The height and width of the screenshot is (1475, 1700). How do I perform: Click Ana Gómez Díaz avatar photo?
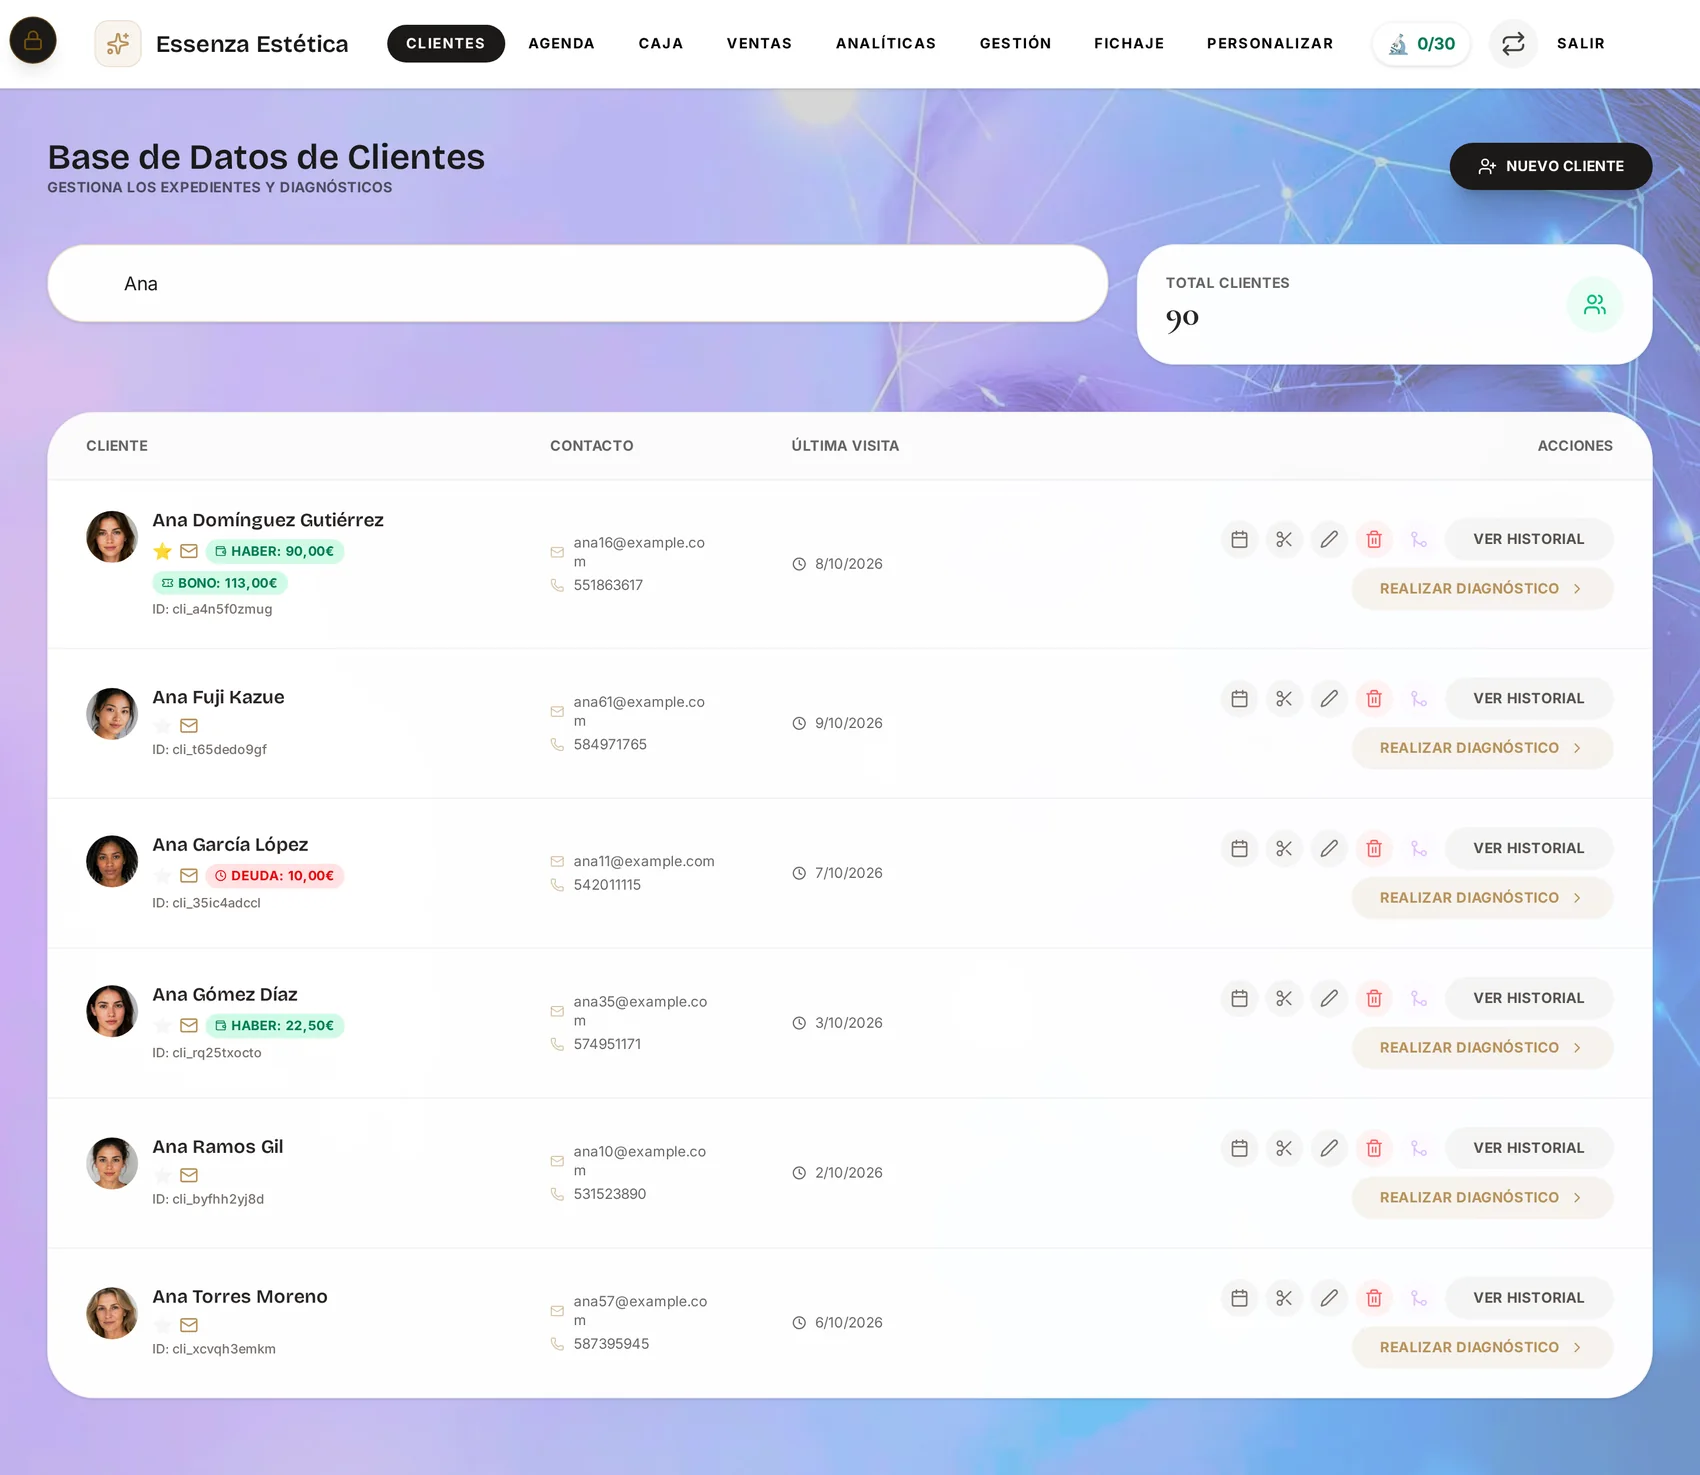(x=112, y=1011)
